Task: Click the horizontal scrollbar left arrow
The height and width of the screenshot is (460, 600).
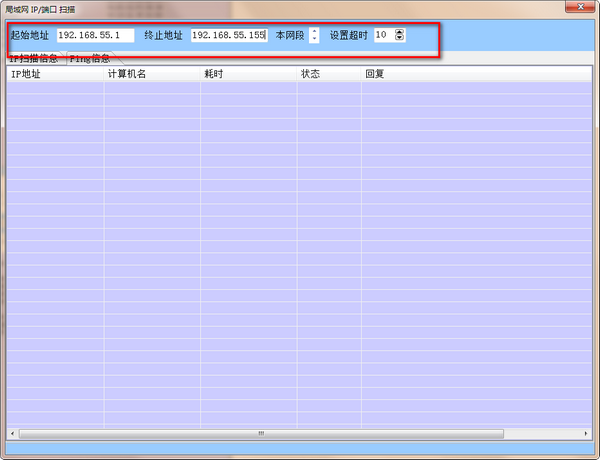Action: pyautogui.click(x=12, y=434)
